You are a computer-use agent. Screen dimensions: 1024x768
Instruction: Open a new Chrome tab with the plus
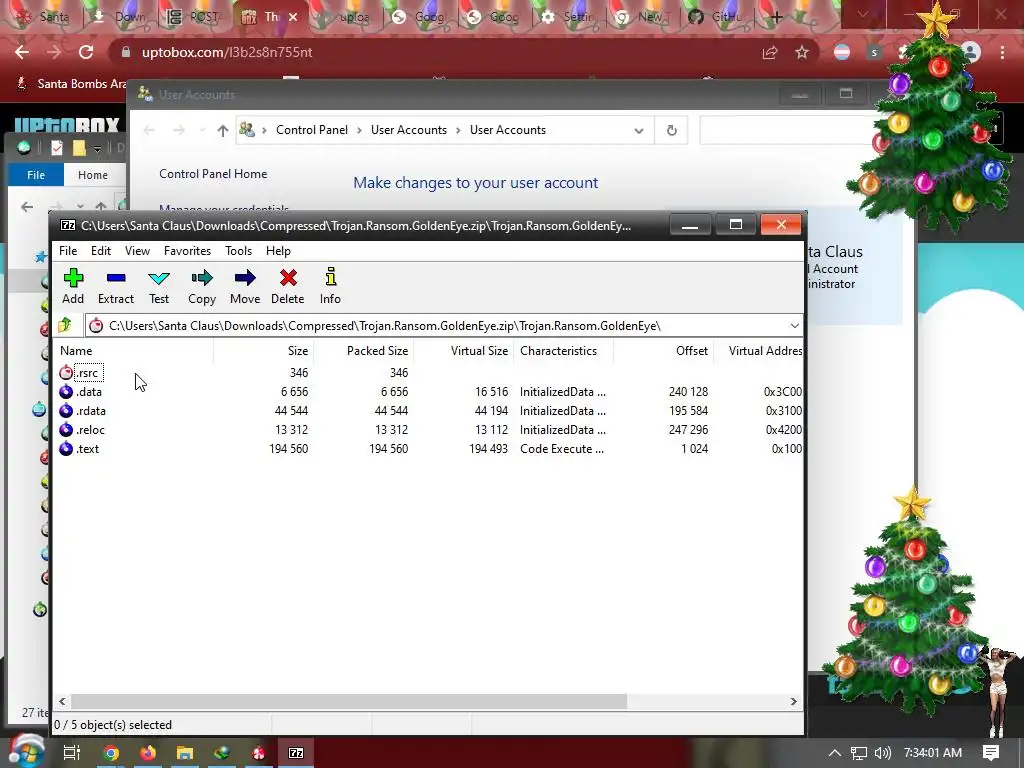tap(776, 18)
